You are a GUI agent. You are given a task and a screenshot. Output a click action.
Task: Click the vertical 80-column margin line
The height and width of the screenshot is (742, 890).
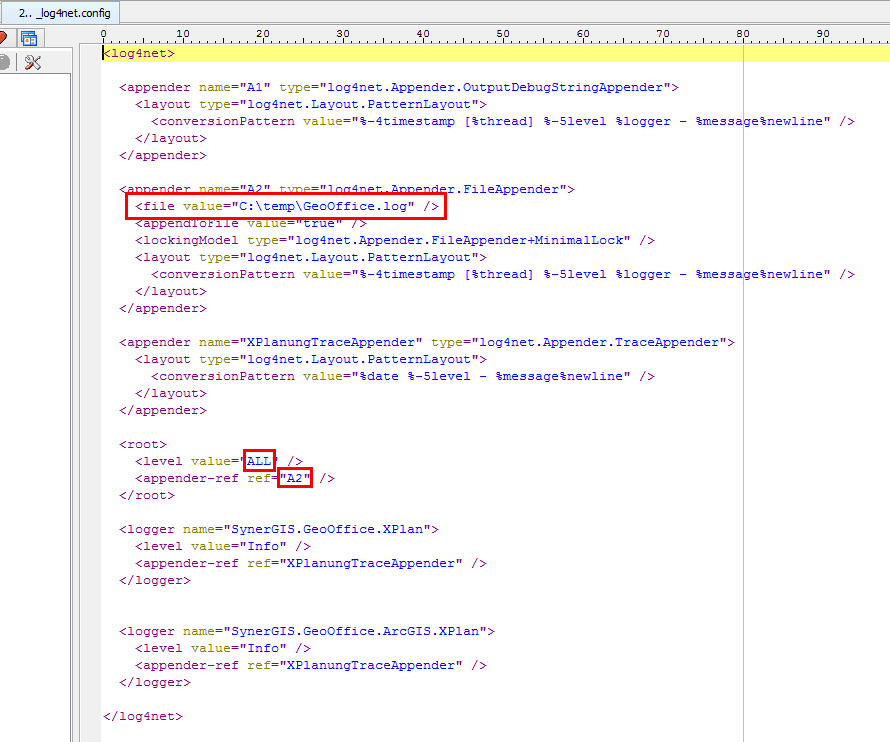pyautogui.click(x=743, y=400)
